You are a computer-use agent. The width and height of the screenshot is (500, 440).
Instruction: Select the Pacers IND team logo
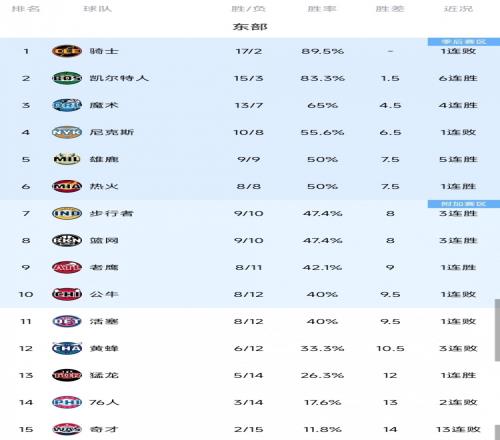(x=67, y=213)
